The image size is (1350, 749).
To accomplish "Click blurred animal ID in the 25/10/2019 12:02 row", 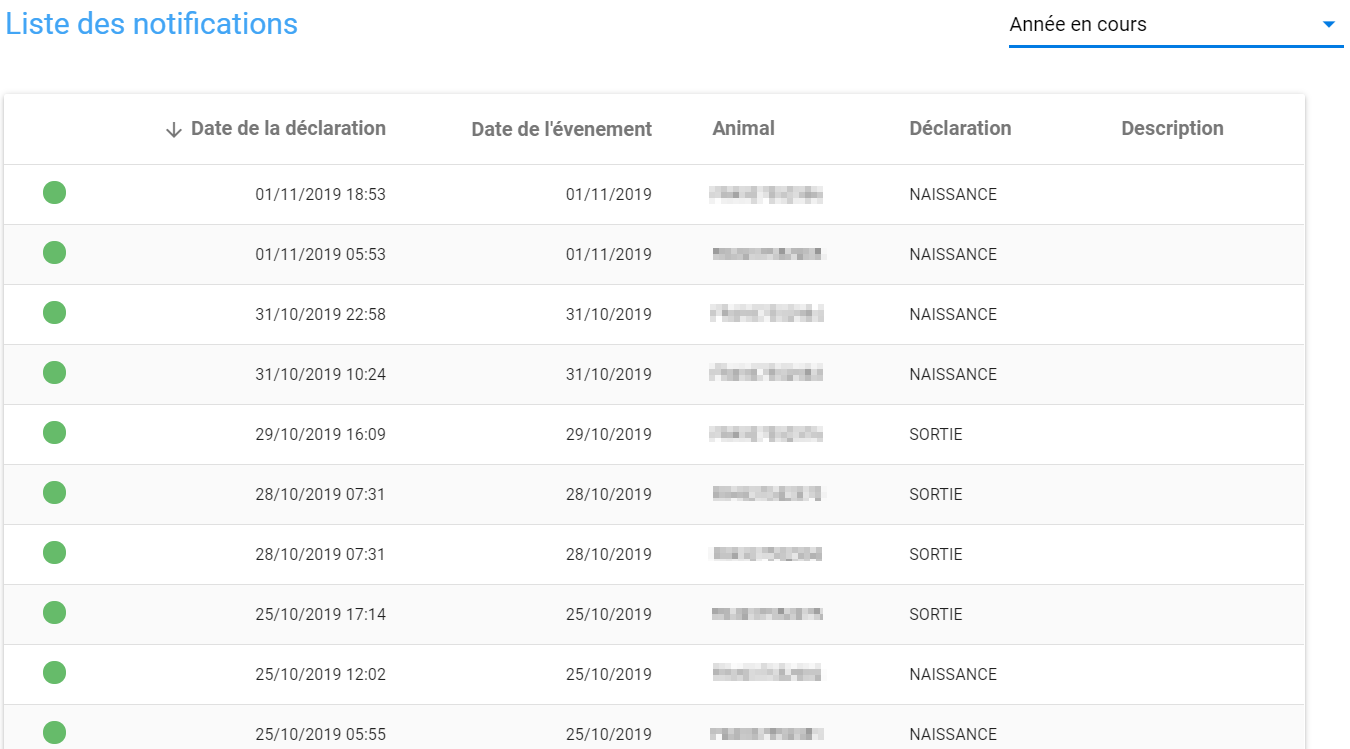I will pos(767,674).
